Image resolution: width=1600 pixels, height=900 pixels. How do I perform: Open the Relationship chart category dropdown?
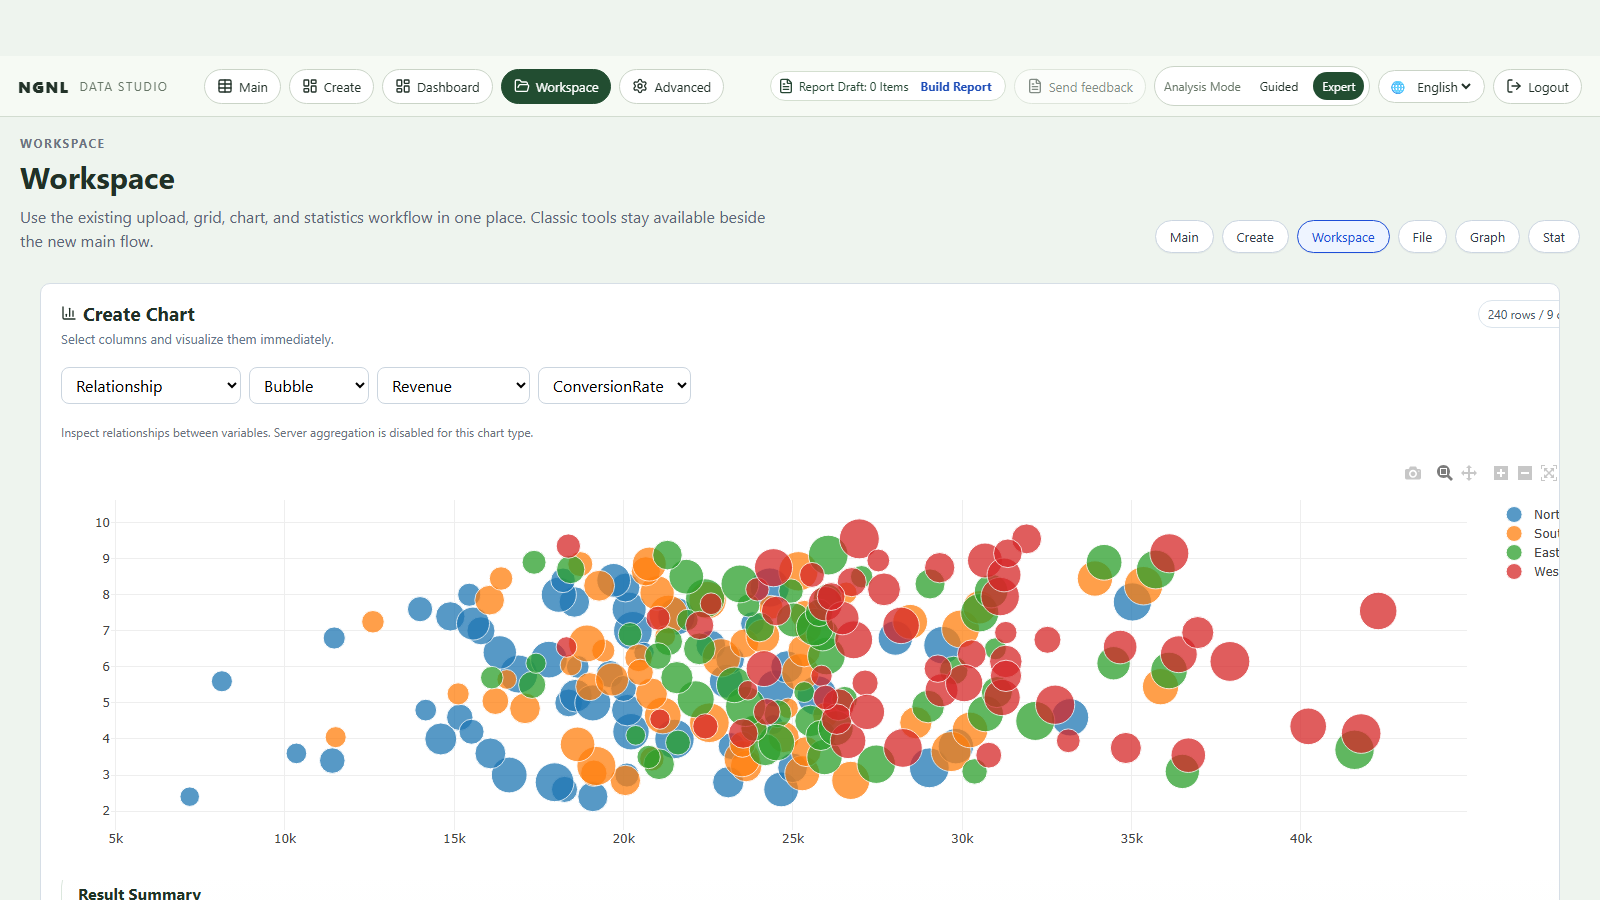[x=151, y=386]
